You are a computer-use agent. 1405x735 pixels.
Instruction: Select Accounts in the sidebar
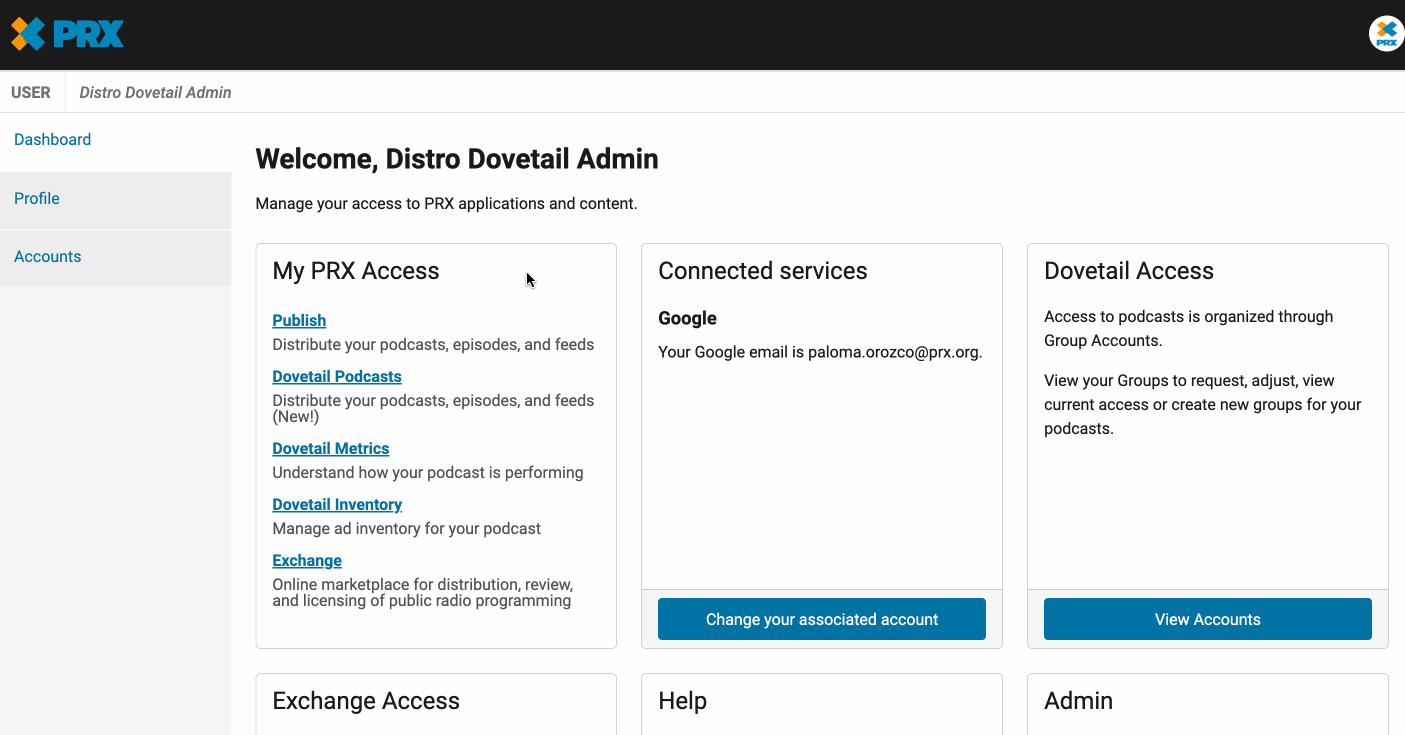47,256
